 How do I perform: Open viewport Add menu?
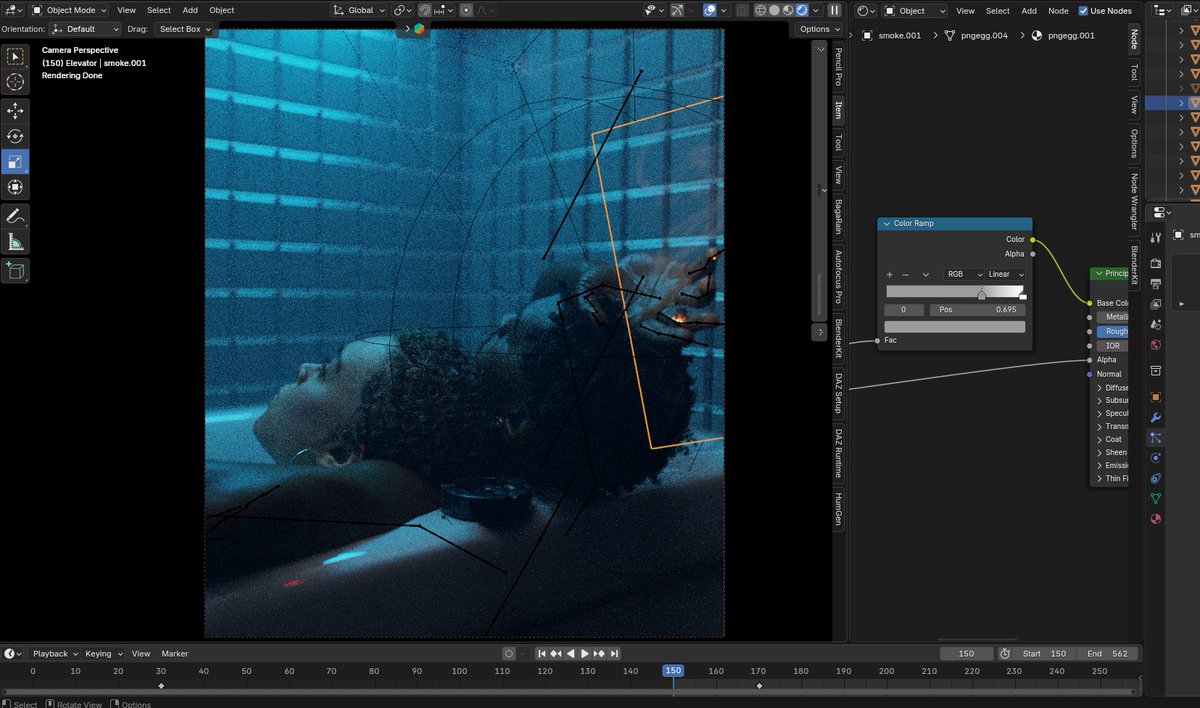click(x=190, y=10)
